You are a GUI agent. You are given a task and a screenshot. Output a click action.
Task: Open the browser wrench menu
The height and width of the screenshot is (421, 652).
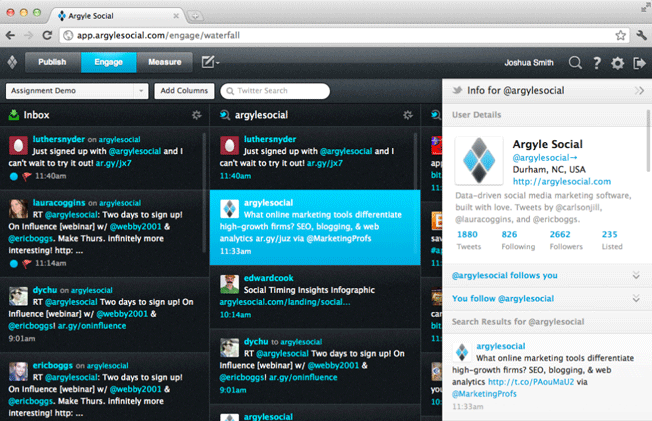(642, 35)
